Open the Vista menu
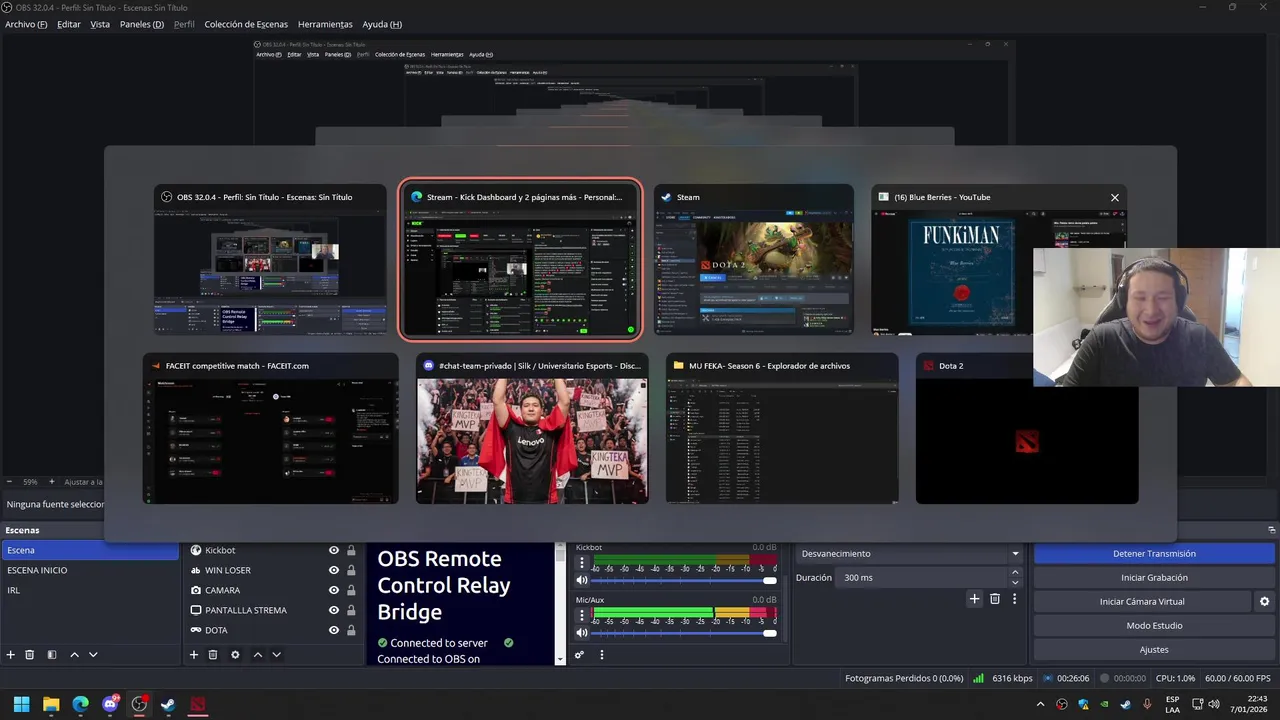Viewport: 1280px width, 720px height. [x=100, y=24]
